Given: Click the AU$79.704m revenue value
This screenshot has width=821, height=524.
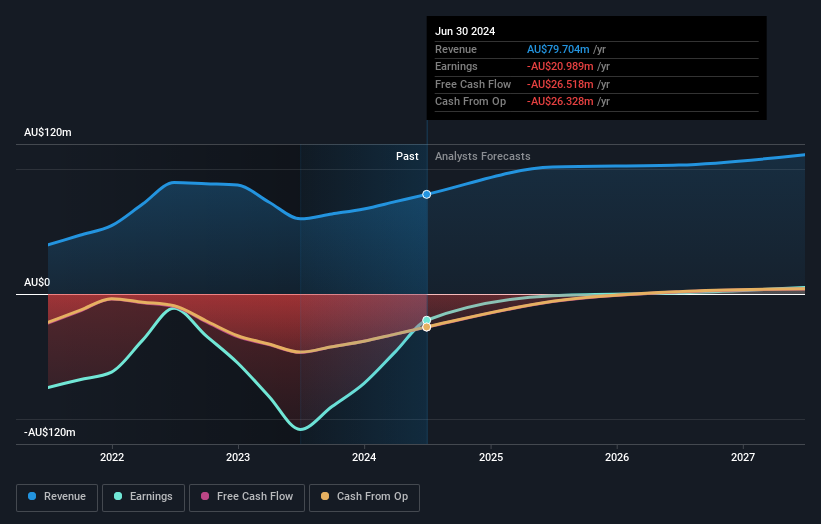Looking at the screenshot, I should tap(558, 49).
